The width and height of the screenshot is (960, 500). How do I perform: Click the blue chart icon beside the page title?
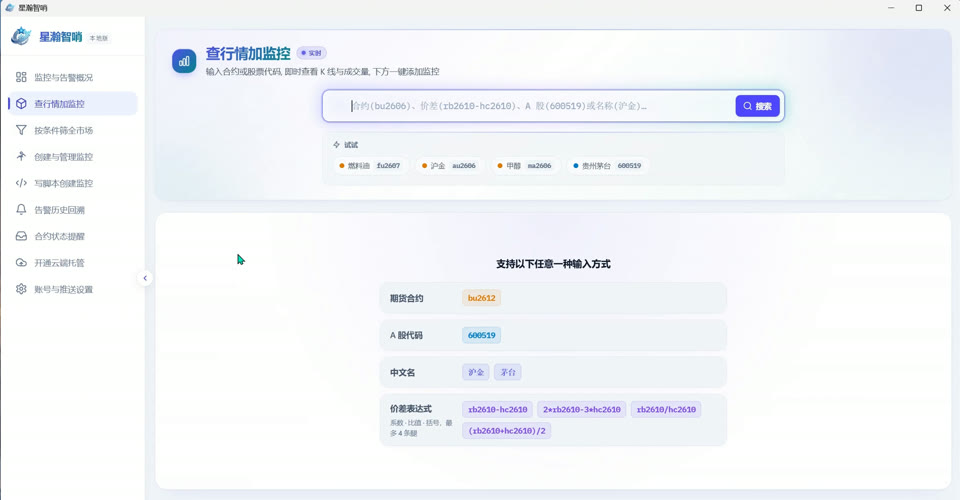point(184,61)
